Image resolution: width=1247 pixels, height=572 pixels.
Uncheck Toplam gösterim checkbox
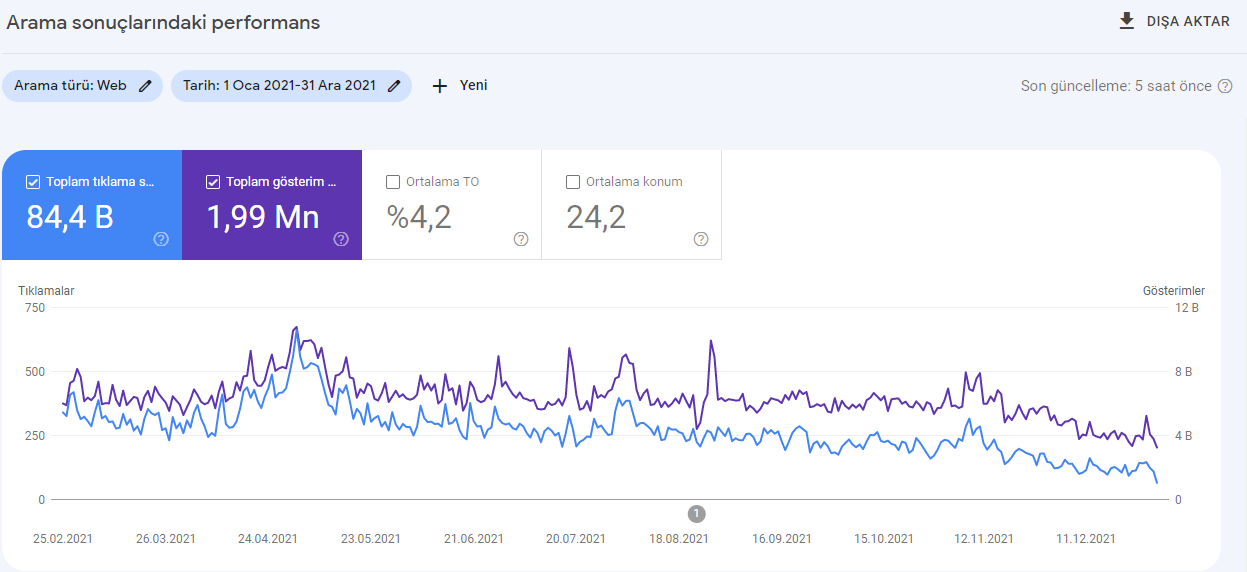[x=213, y=182]
